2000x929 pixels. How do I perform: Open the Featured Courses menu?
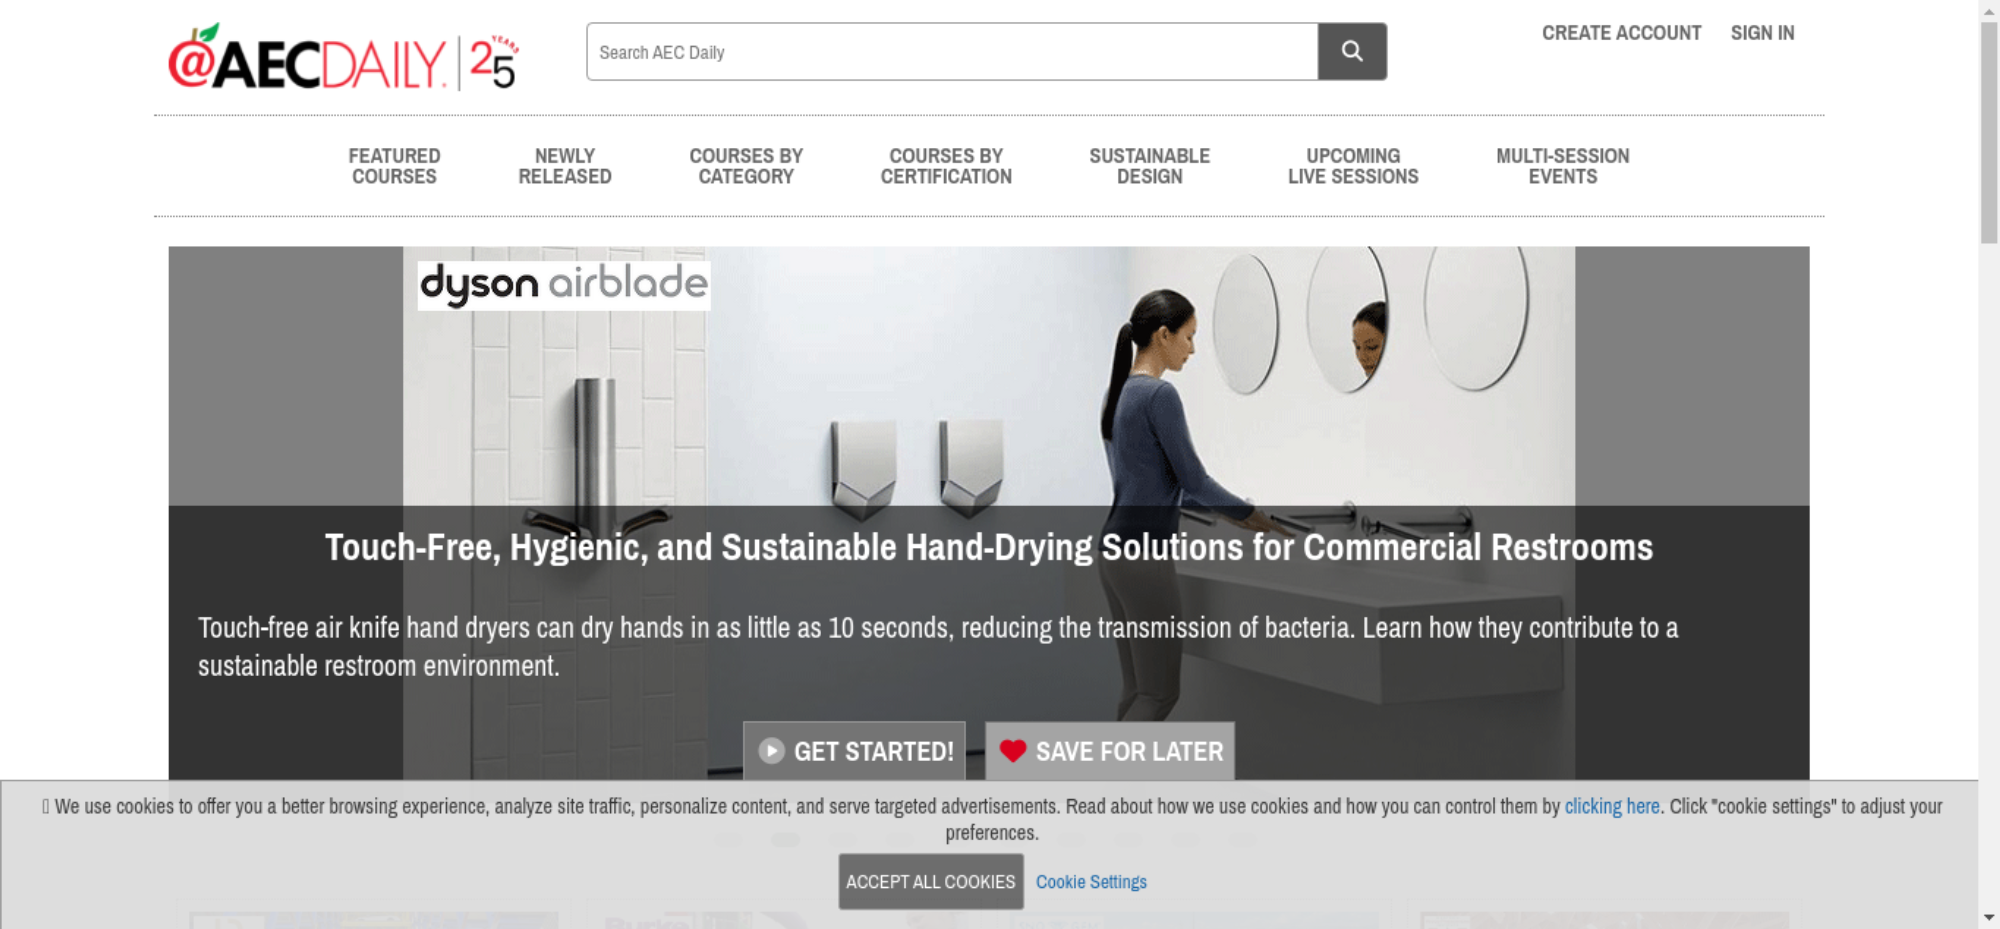[394, 166]
